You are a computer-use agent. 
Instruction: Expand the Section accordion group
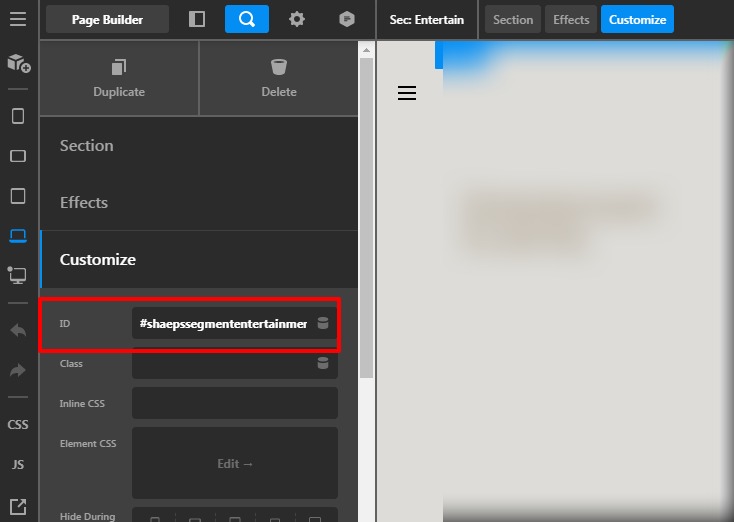click(x=198, y=145)
